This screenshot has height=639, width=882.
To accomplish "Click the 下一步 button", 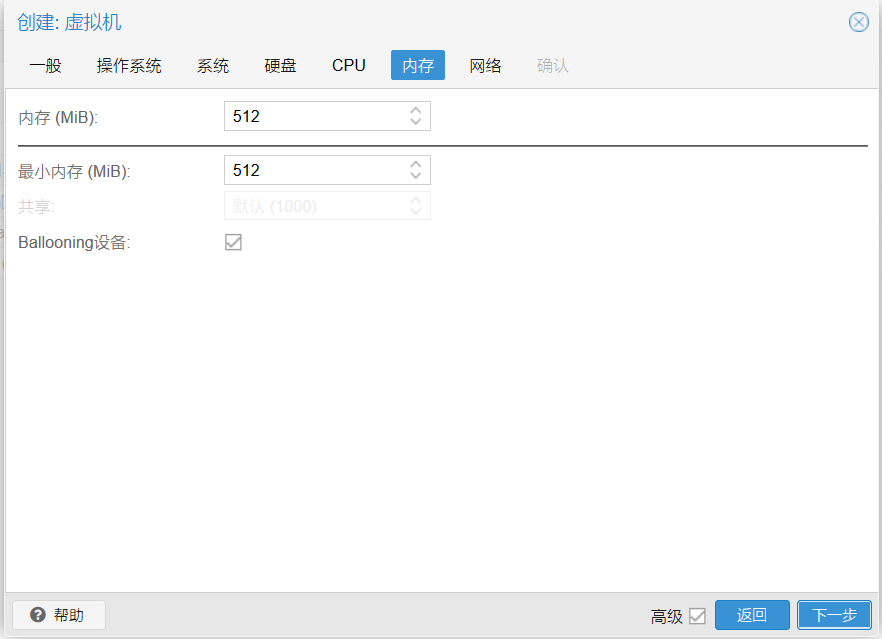I will point(834,615).
